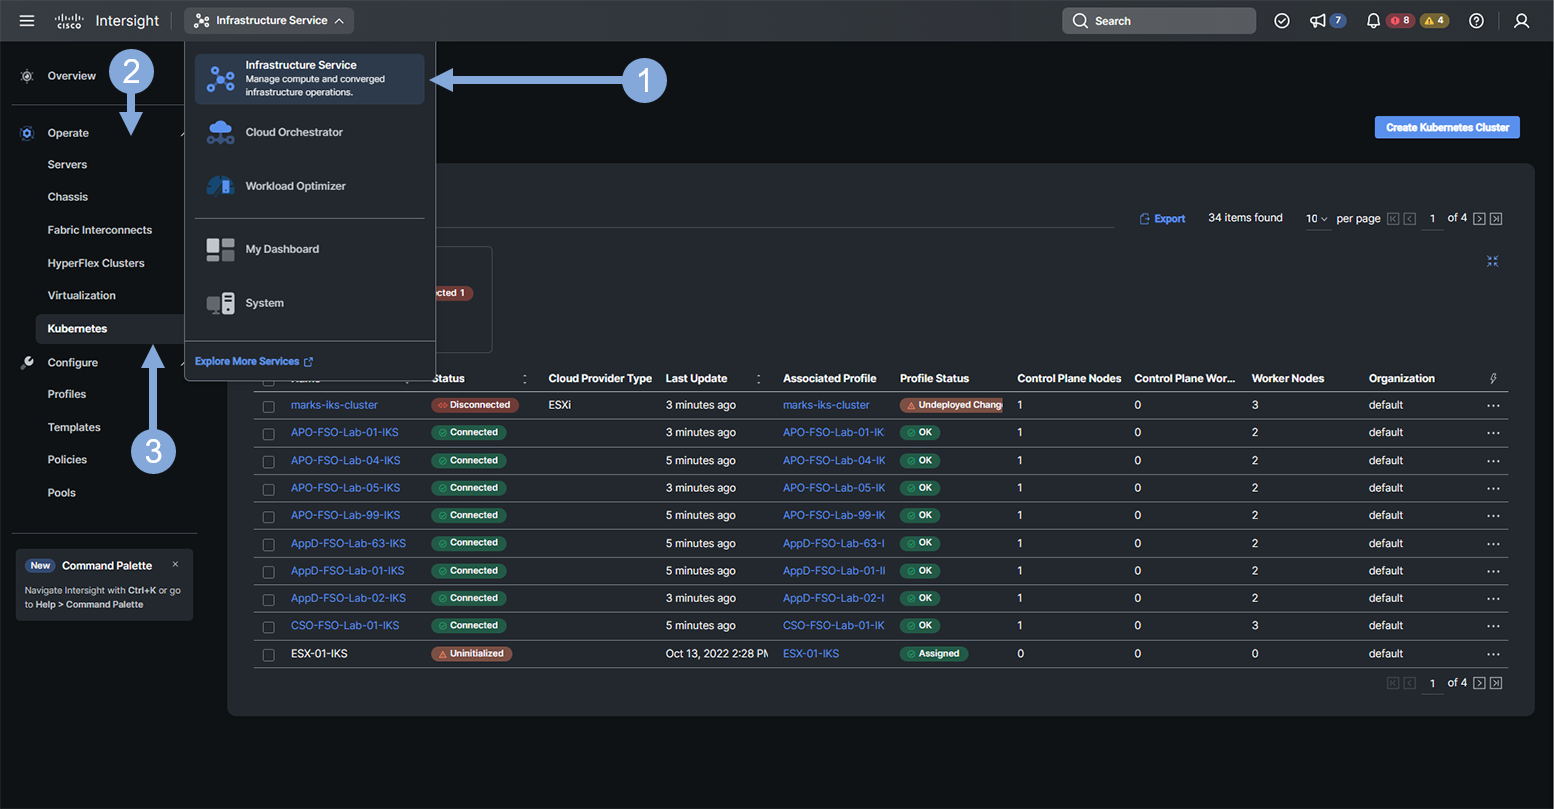This screenshot has height=809, width=1554.
Task: Open table column settings icon
Action: [x=1493, y=379]
